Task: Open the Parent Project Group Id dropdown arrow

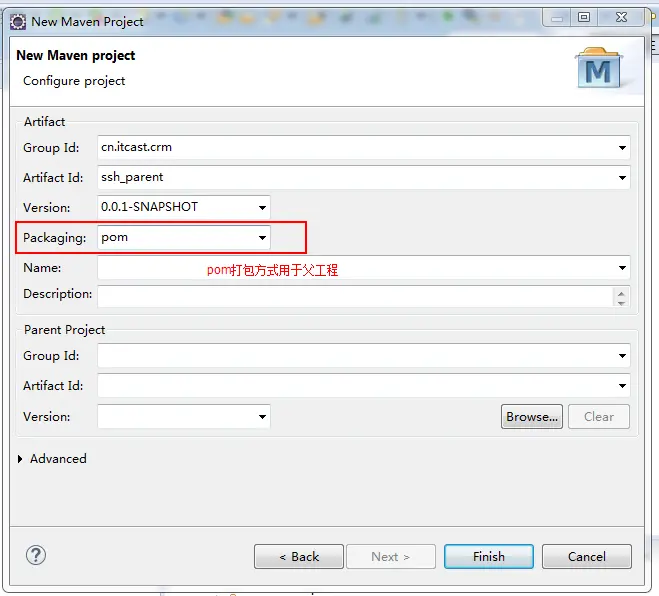Action: [622, 356]
